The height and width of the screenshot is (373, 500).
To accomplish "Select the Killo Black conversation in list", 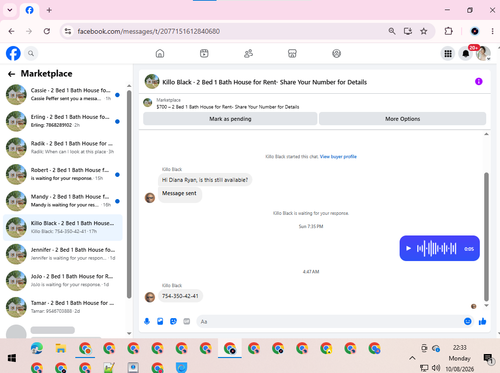I will [63, 227].
